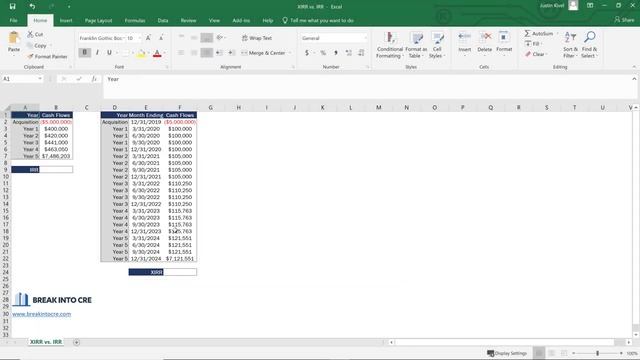640x360 pixels.
Task: Click the Delete cells icon
Action: pyautogui.click(x=484, y=38)
